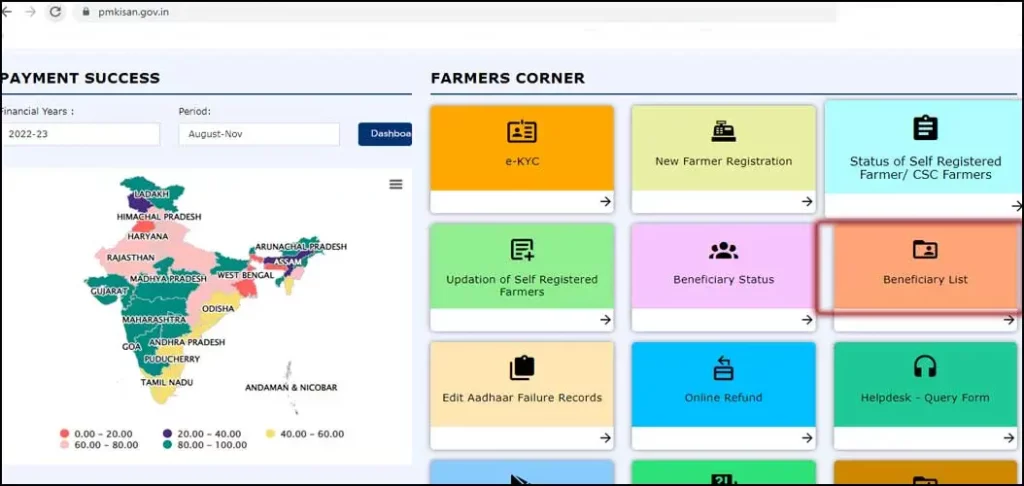Click the arrow under Edit Aadhaar Failure Records
This screenshot has width=1024, height=486.
pos(605,438)
